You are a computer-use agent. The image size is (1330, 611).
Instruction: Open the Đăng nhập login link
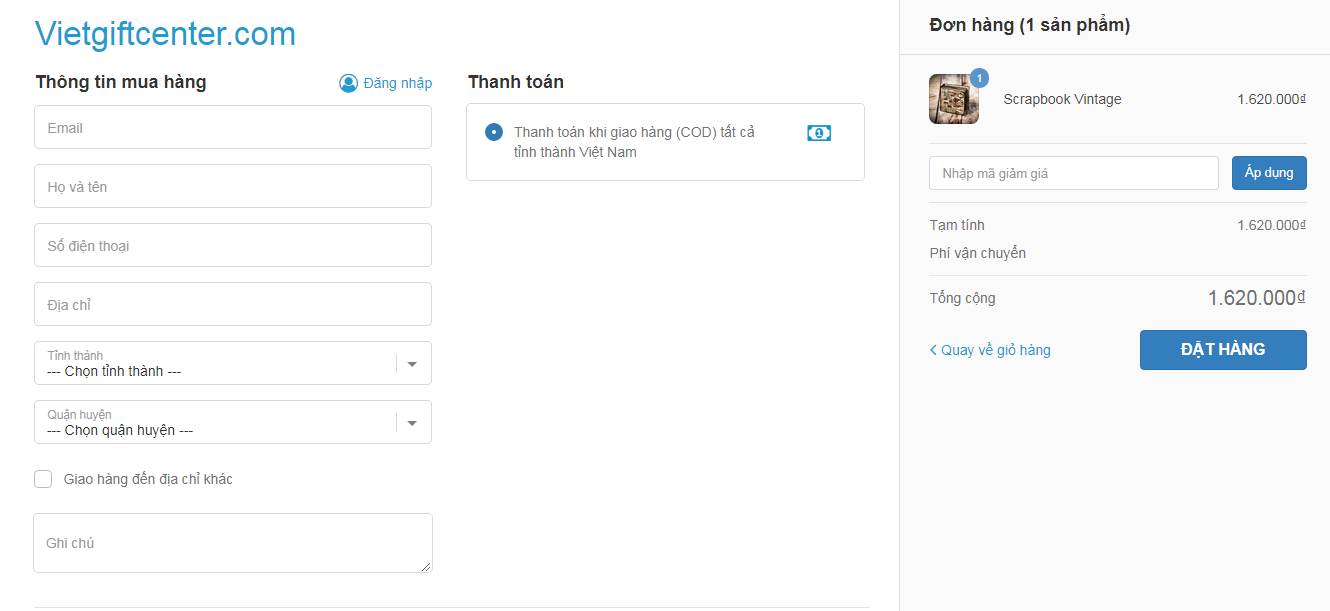[397, 83]
